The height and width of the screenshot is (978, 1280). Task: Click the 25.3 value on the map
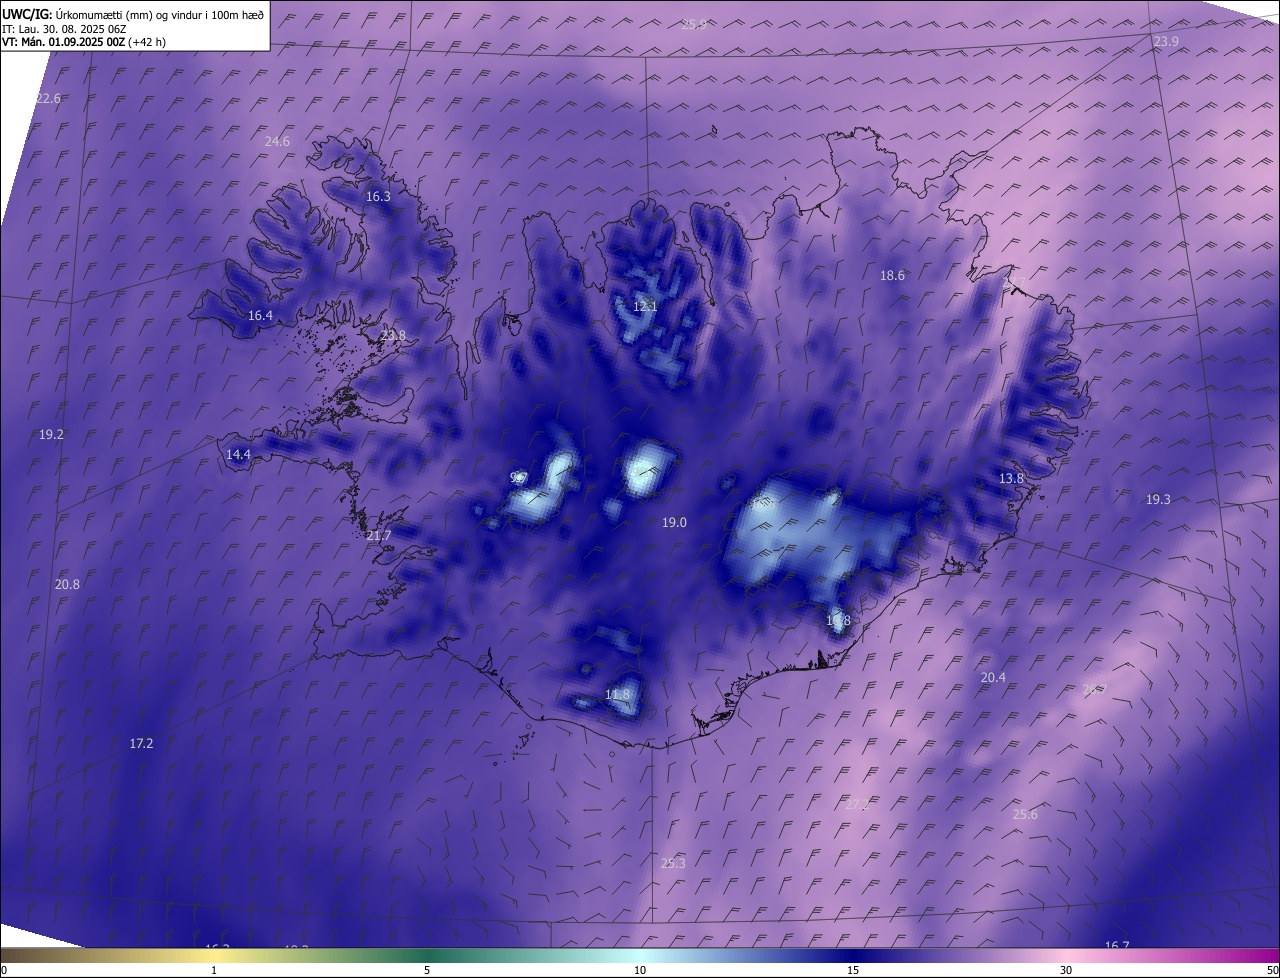tap(673, 863)
